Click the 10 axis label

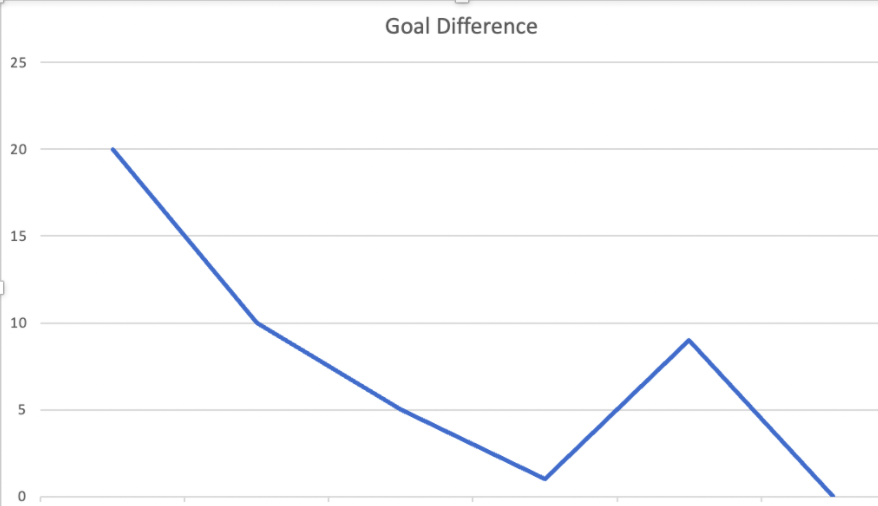coord(18,323)
